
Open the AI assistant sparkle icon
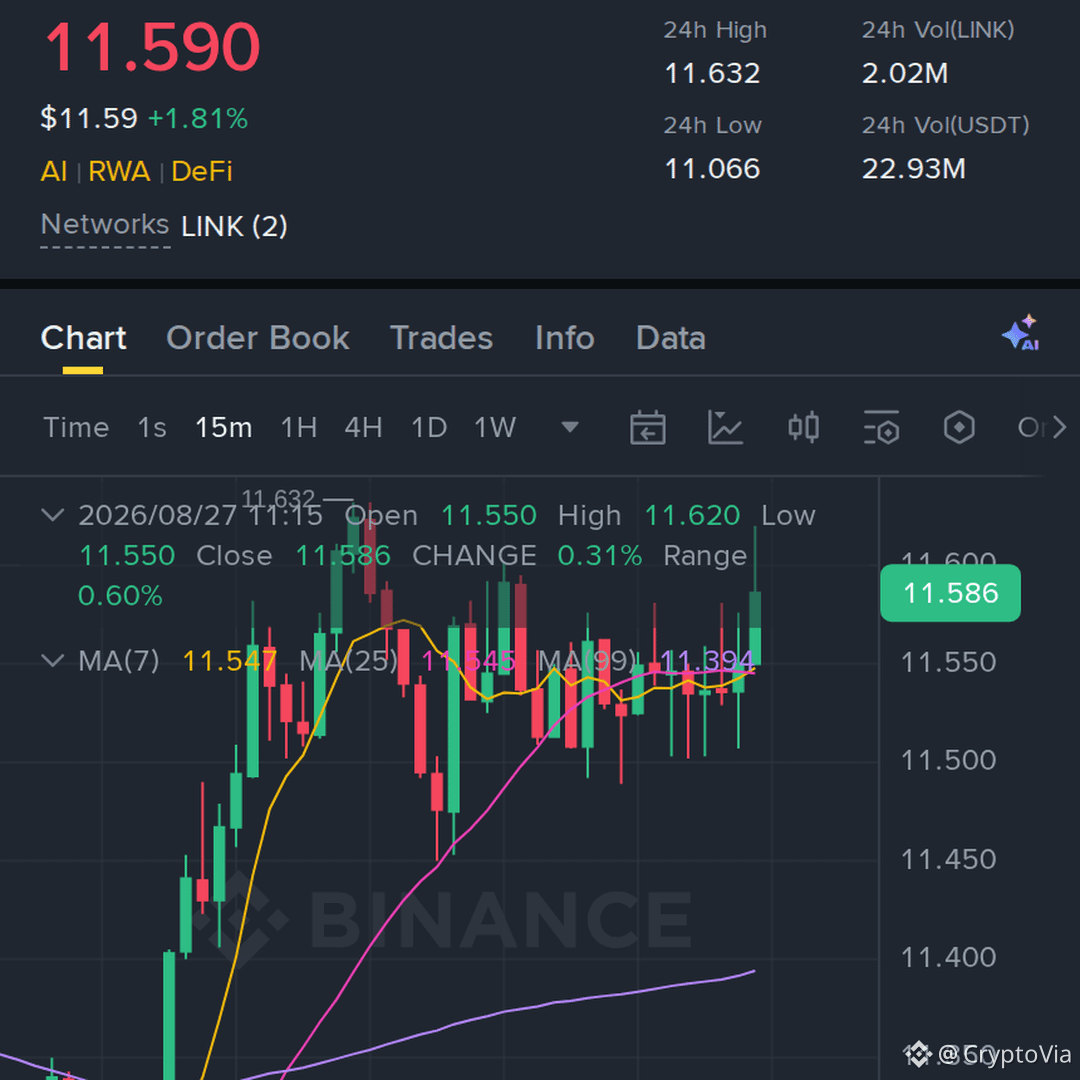[1021, 333]
